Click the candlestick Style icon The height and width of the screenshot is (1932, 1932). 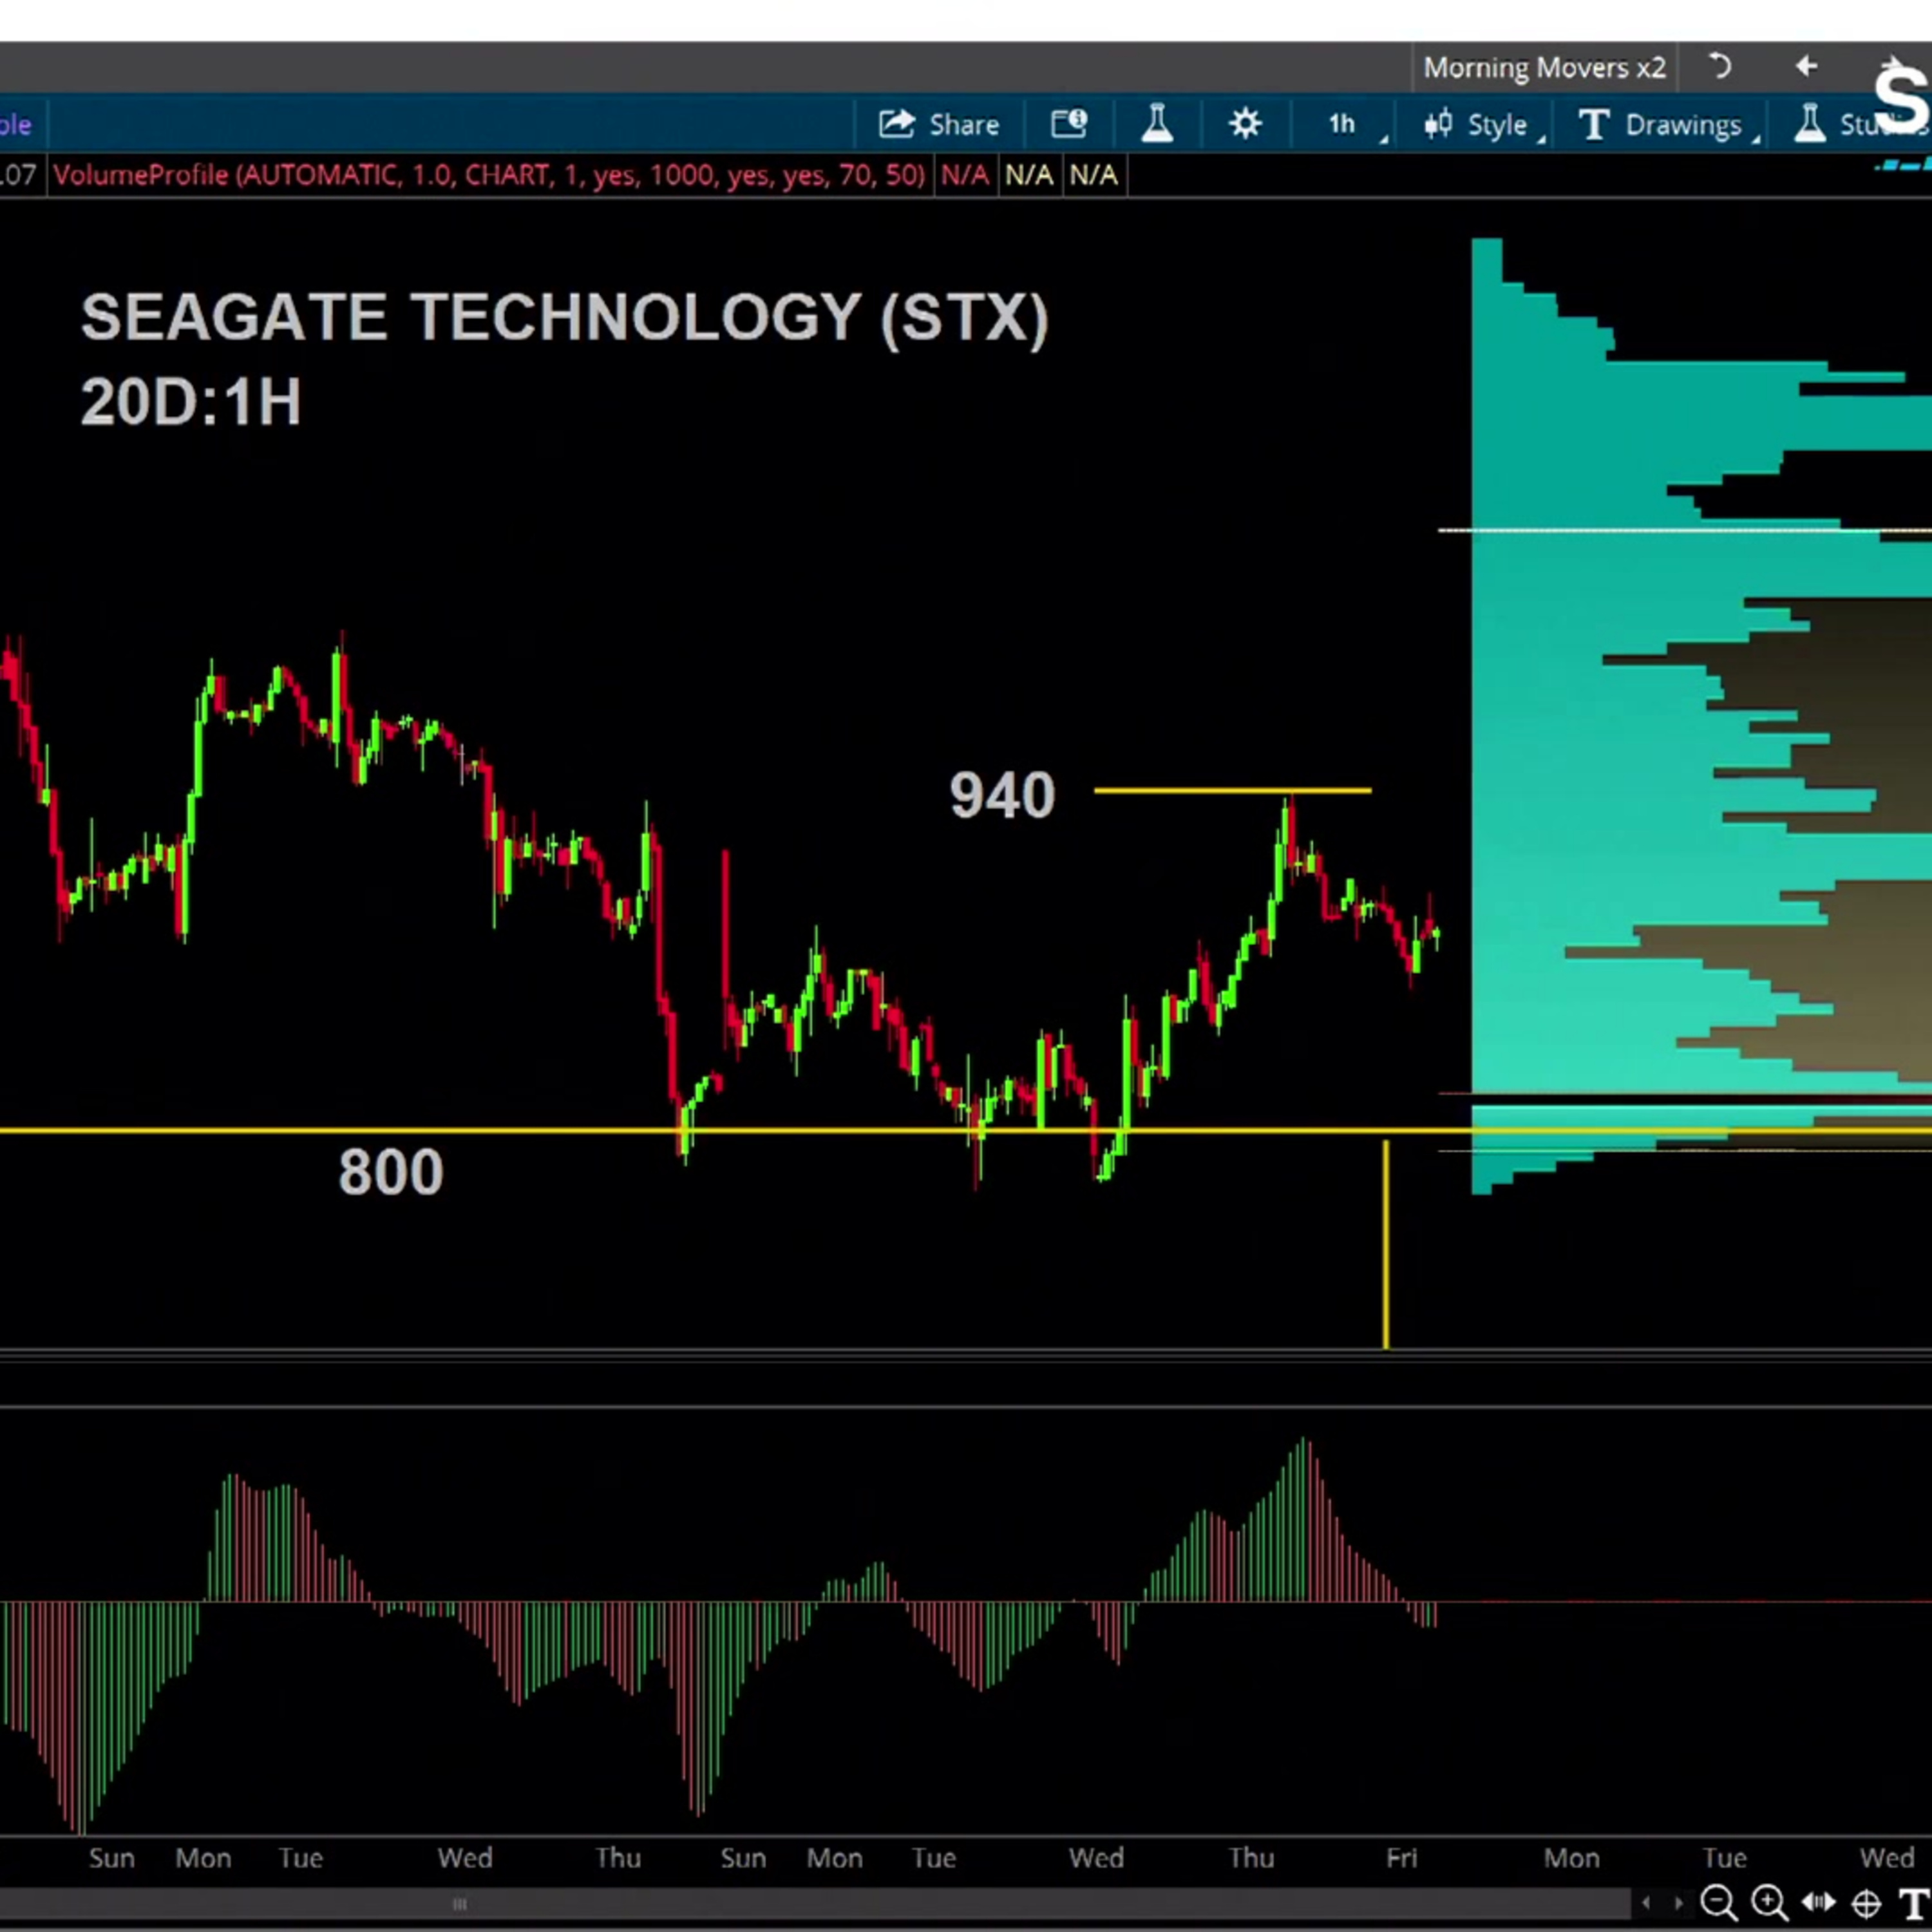click(1438, 124)
